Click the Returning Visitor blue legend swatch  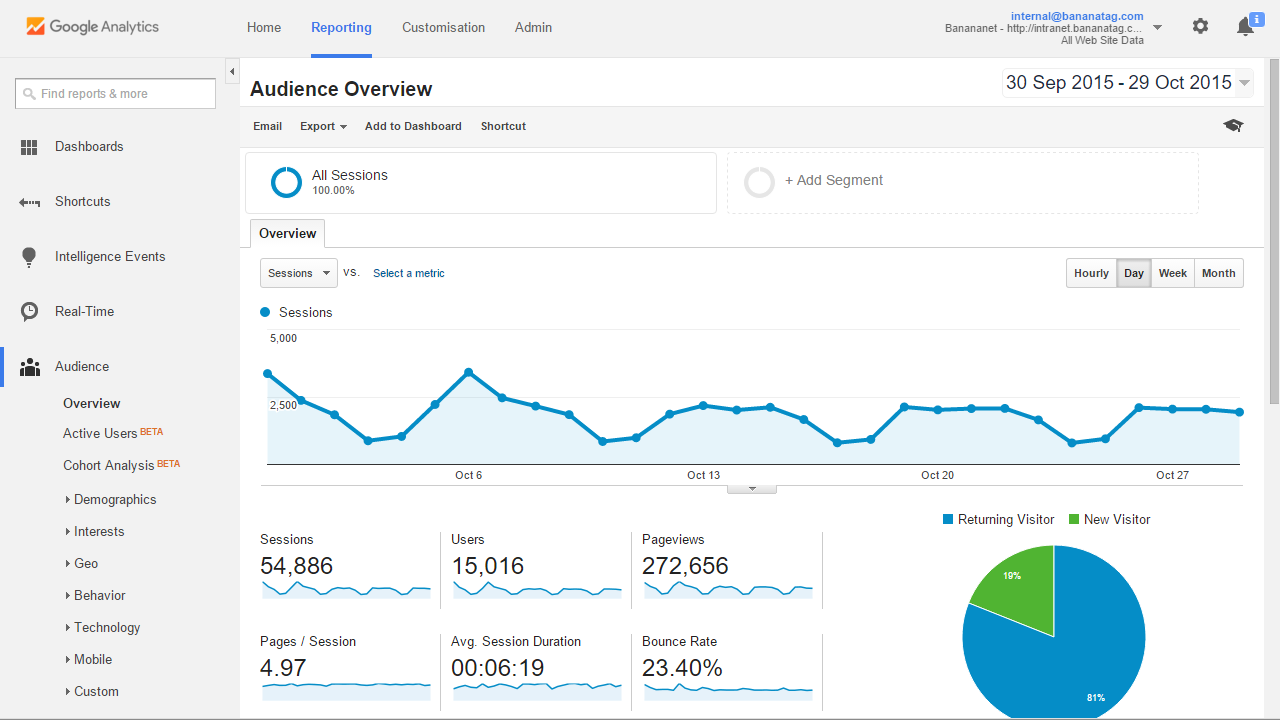point(948,520)
